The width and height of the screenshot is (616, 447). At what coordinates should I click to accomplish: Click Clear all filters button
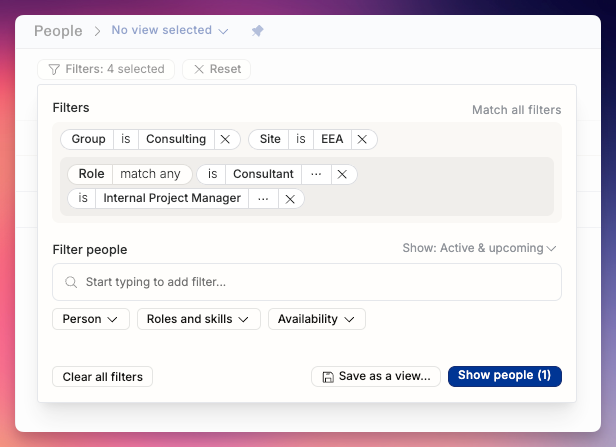[103, 377]
